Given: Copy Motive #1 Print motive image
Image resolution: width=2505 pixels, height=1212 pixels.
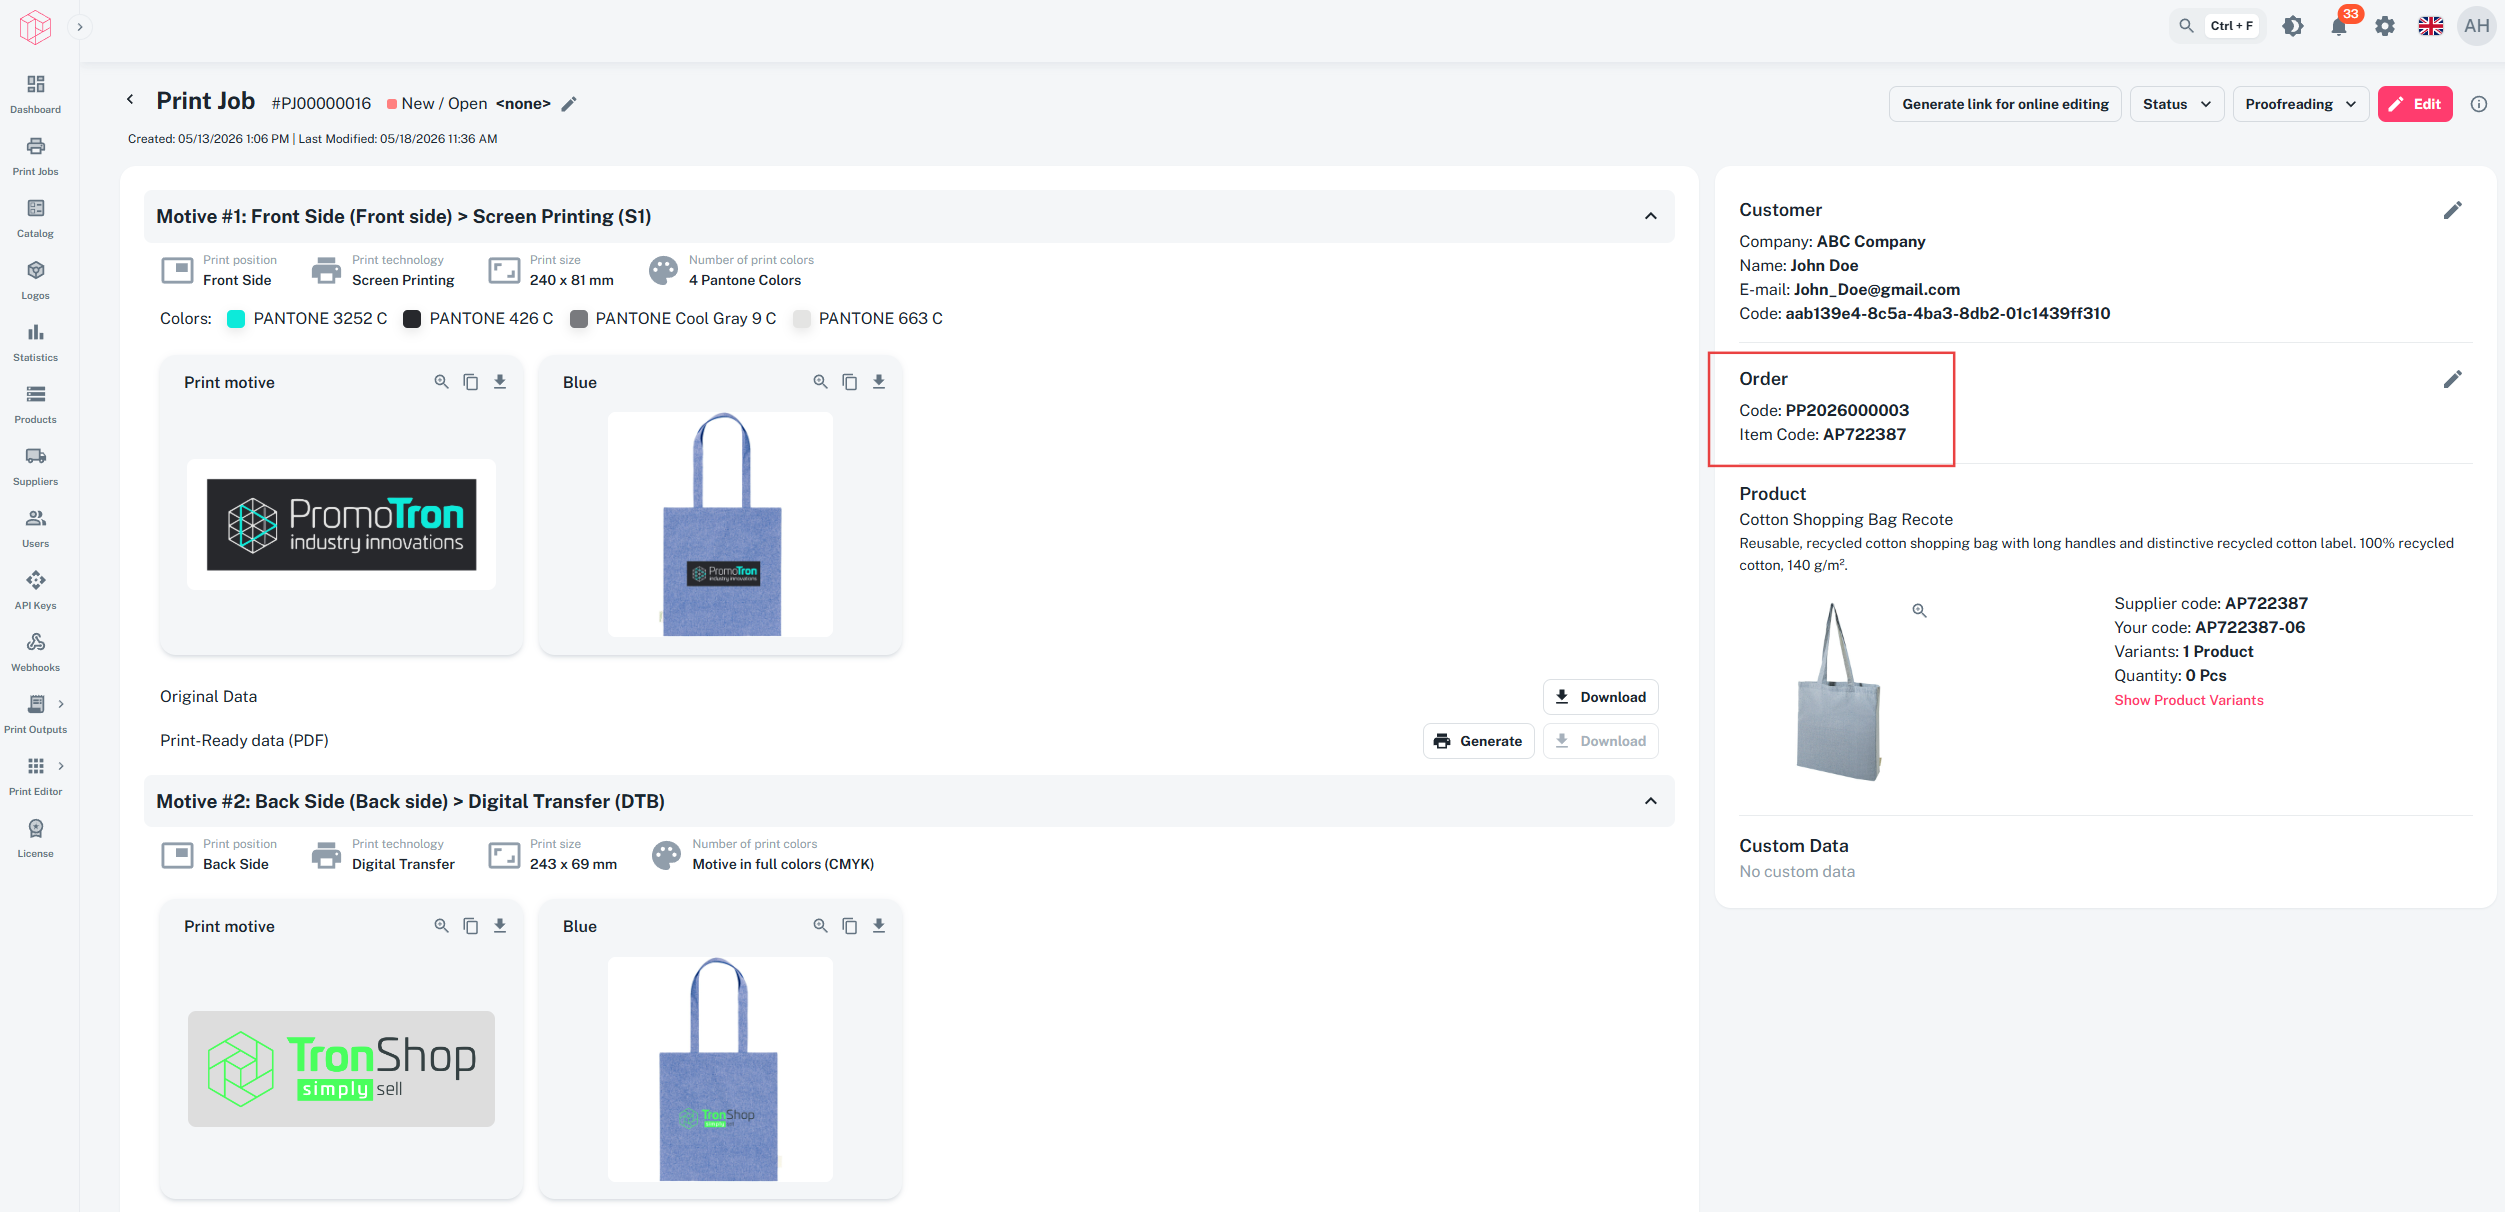Looking at the screenshot, I should 470,382.
